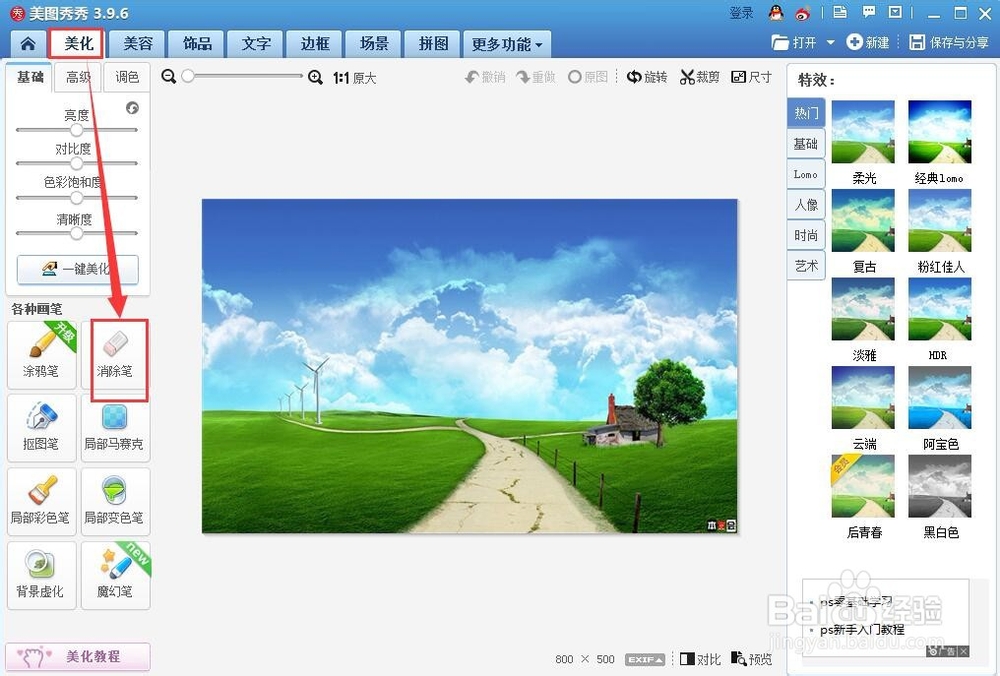Switch to the 场景 tab

point(374,43)
